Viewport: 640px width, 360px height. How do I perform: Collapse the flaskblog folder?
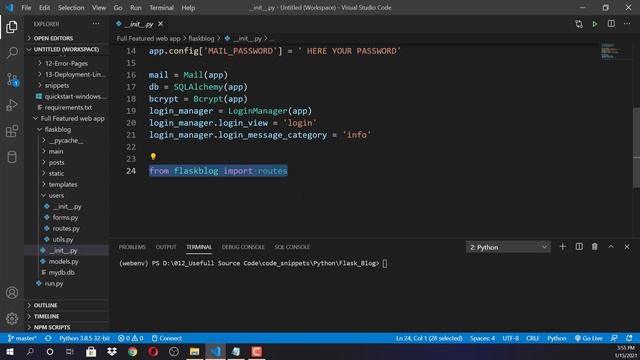pyautogui.click(x=67, y=129)
